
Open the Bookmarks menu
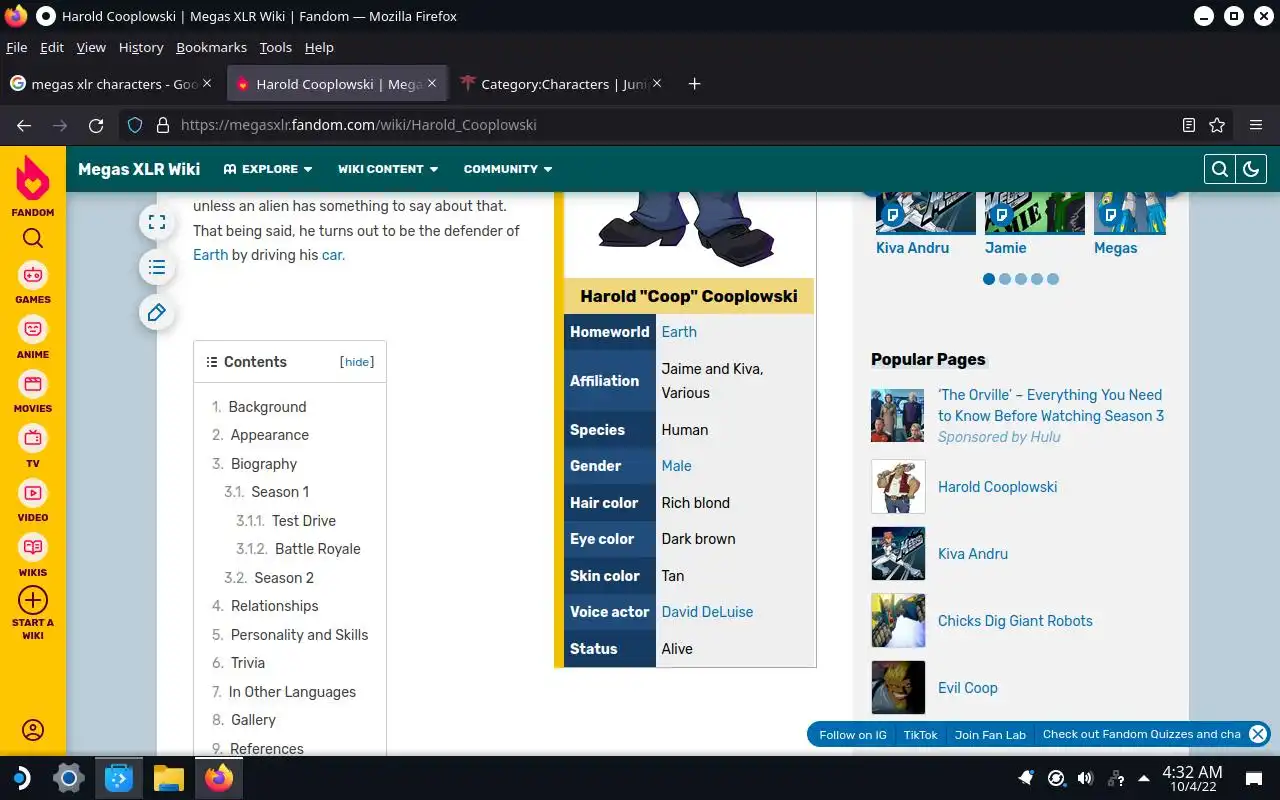[x=211, y=47]
